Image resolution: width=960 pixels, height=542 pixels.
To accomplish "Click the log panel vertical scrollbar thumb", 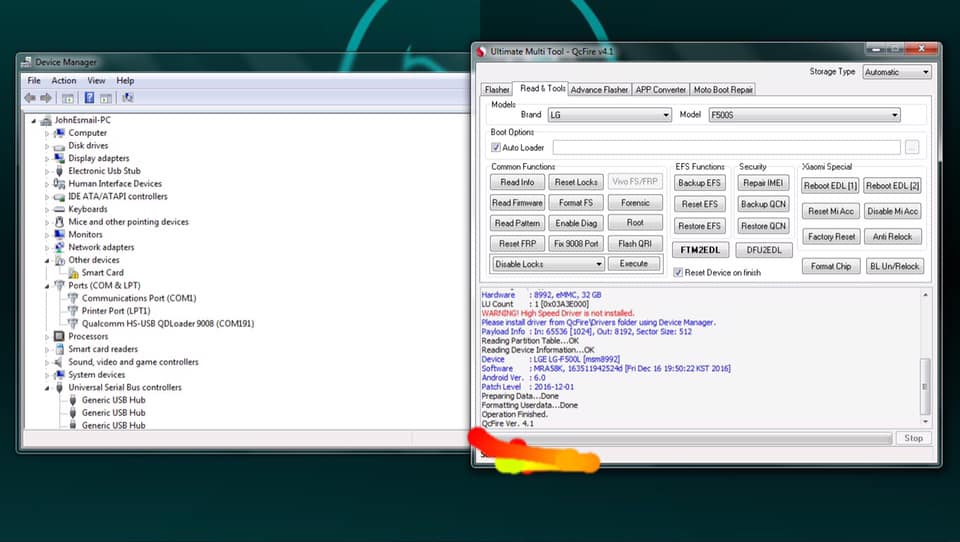I will pos(925,386).
